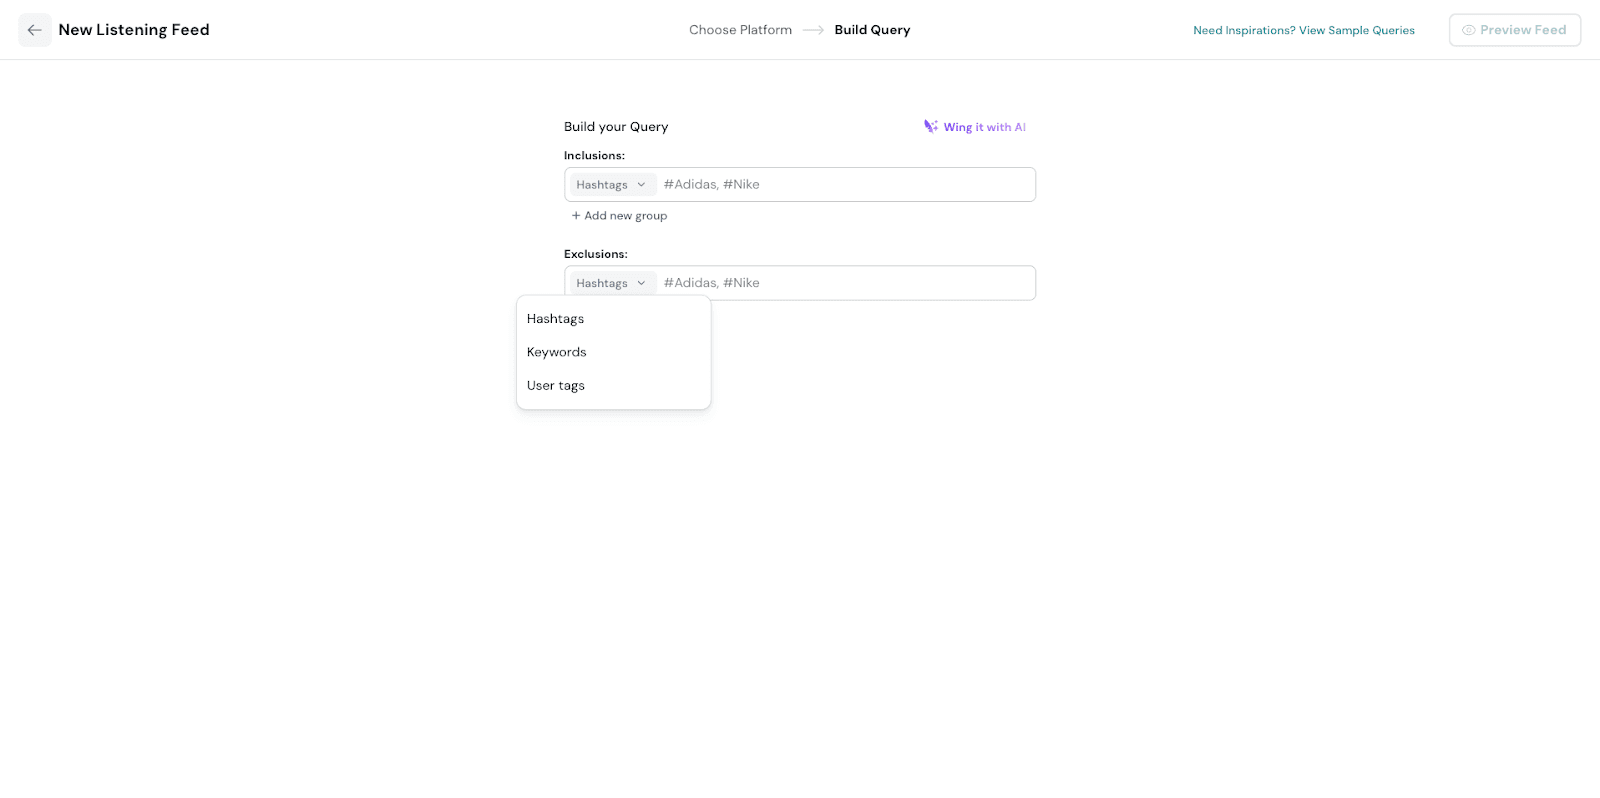The image size is (1600, 798).
Task: Click the eye icon in Preview Feed
Action: [1468, 30]
